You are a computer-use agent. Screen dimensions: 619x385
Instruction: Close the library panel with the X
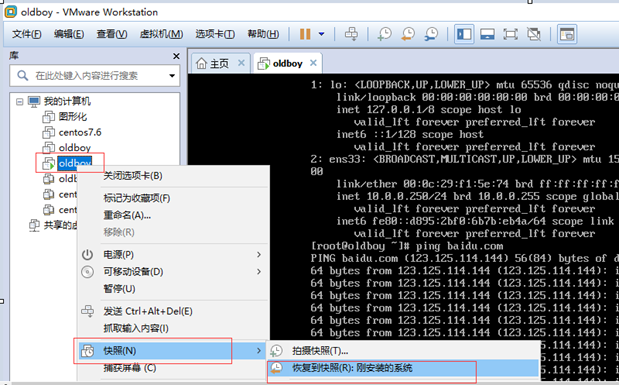coord(176,56)
